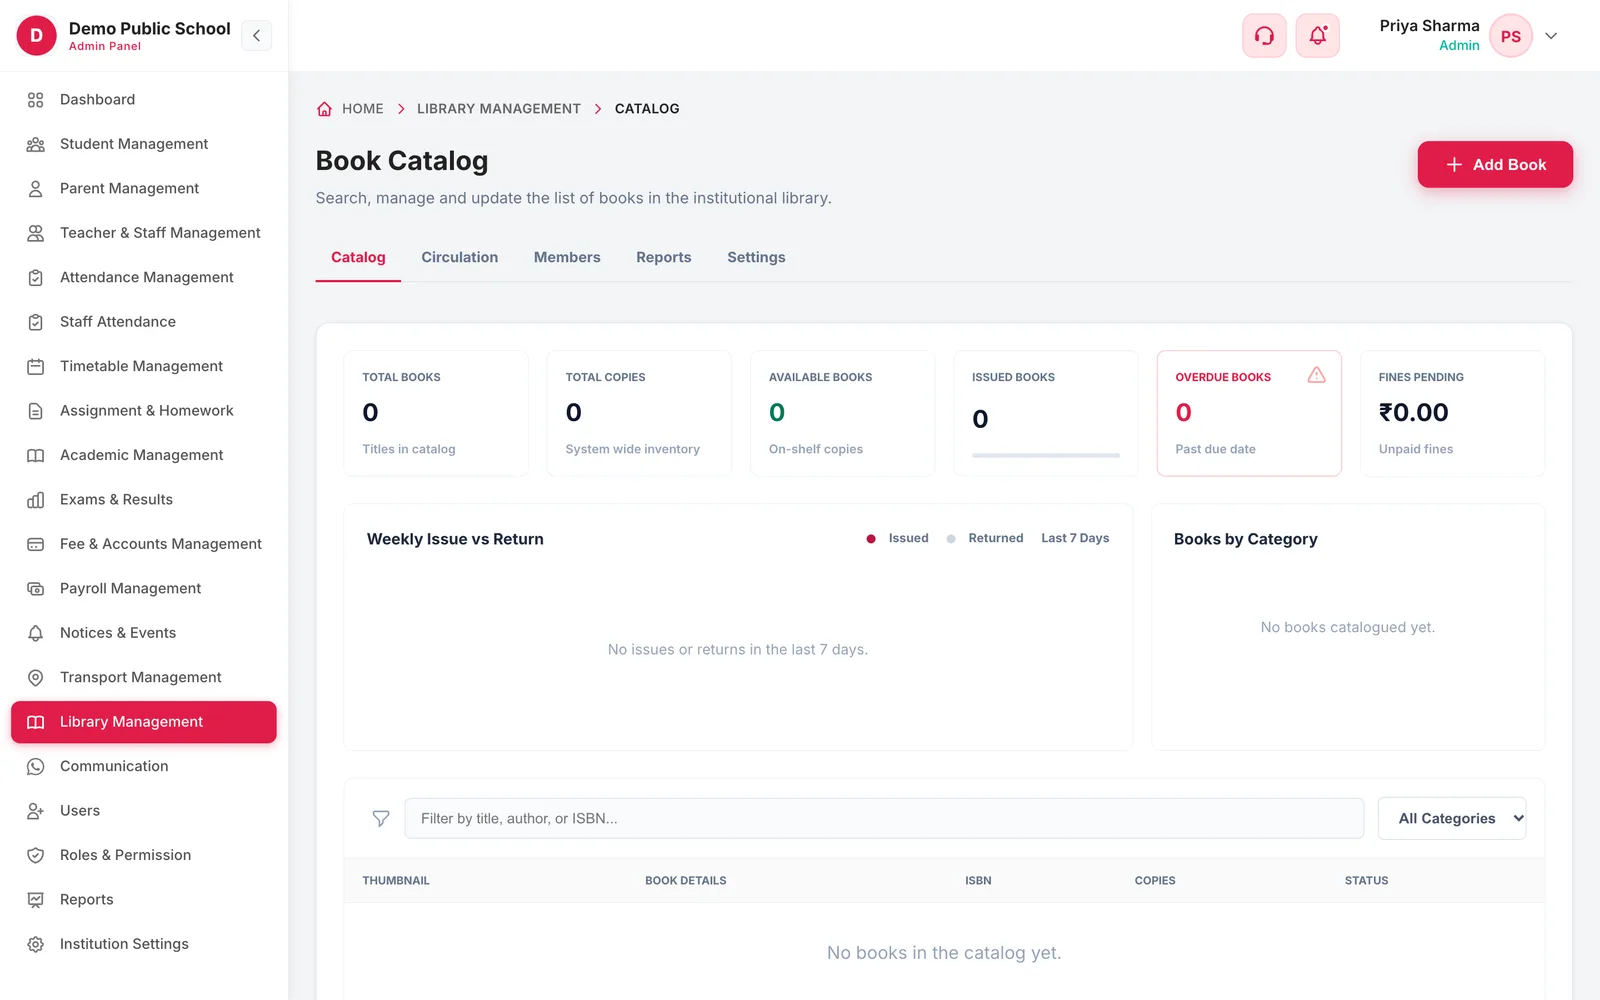Click the Roles & Permission shield icon

[x=35, y=856]
